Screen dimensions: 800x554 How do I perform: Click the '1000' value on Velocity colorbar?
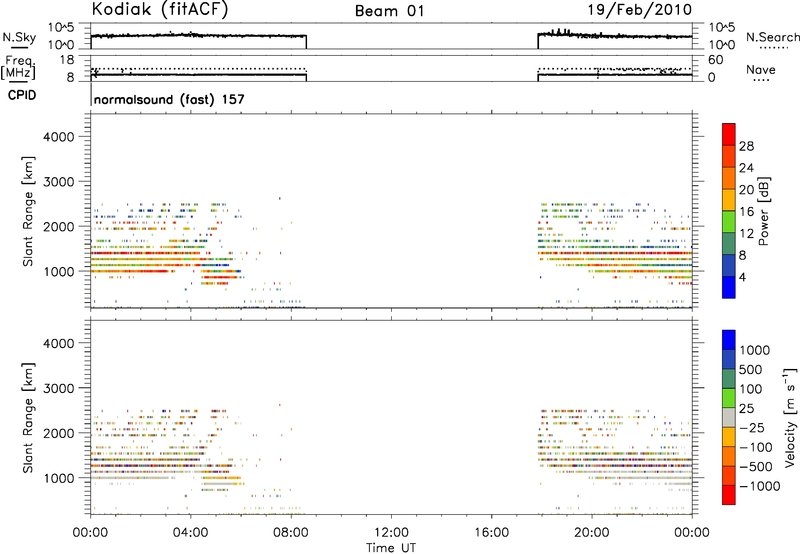tap(755, 350)
